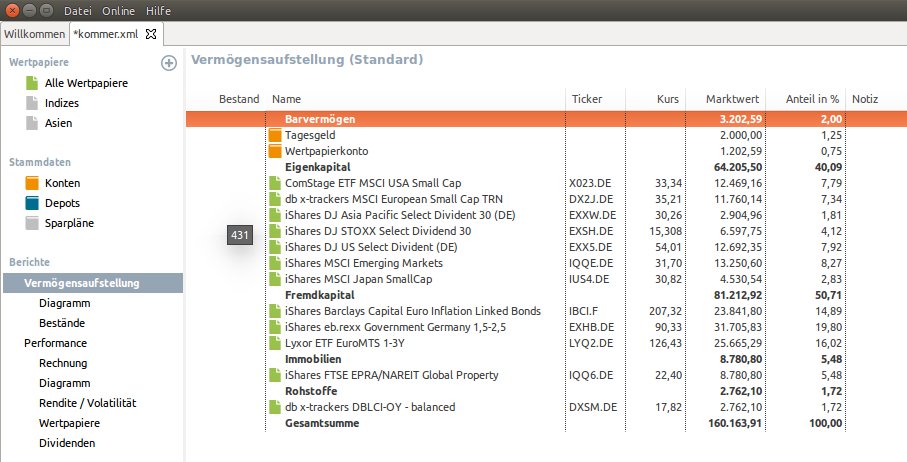The height and width of the screenshot is (462, 907).
Task: Click the gray icon beside Asien
Action: (x=32, y=123)
